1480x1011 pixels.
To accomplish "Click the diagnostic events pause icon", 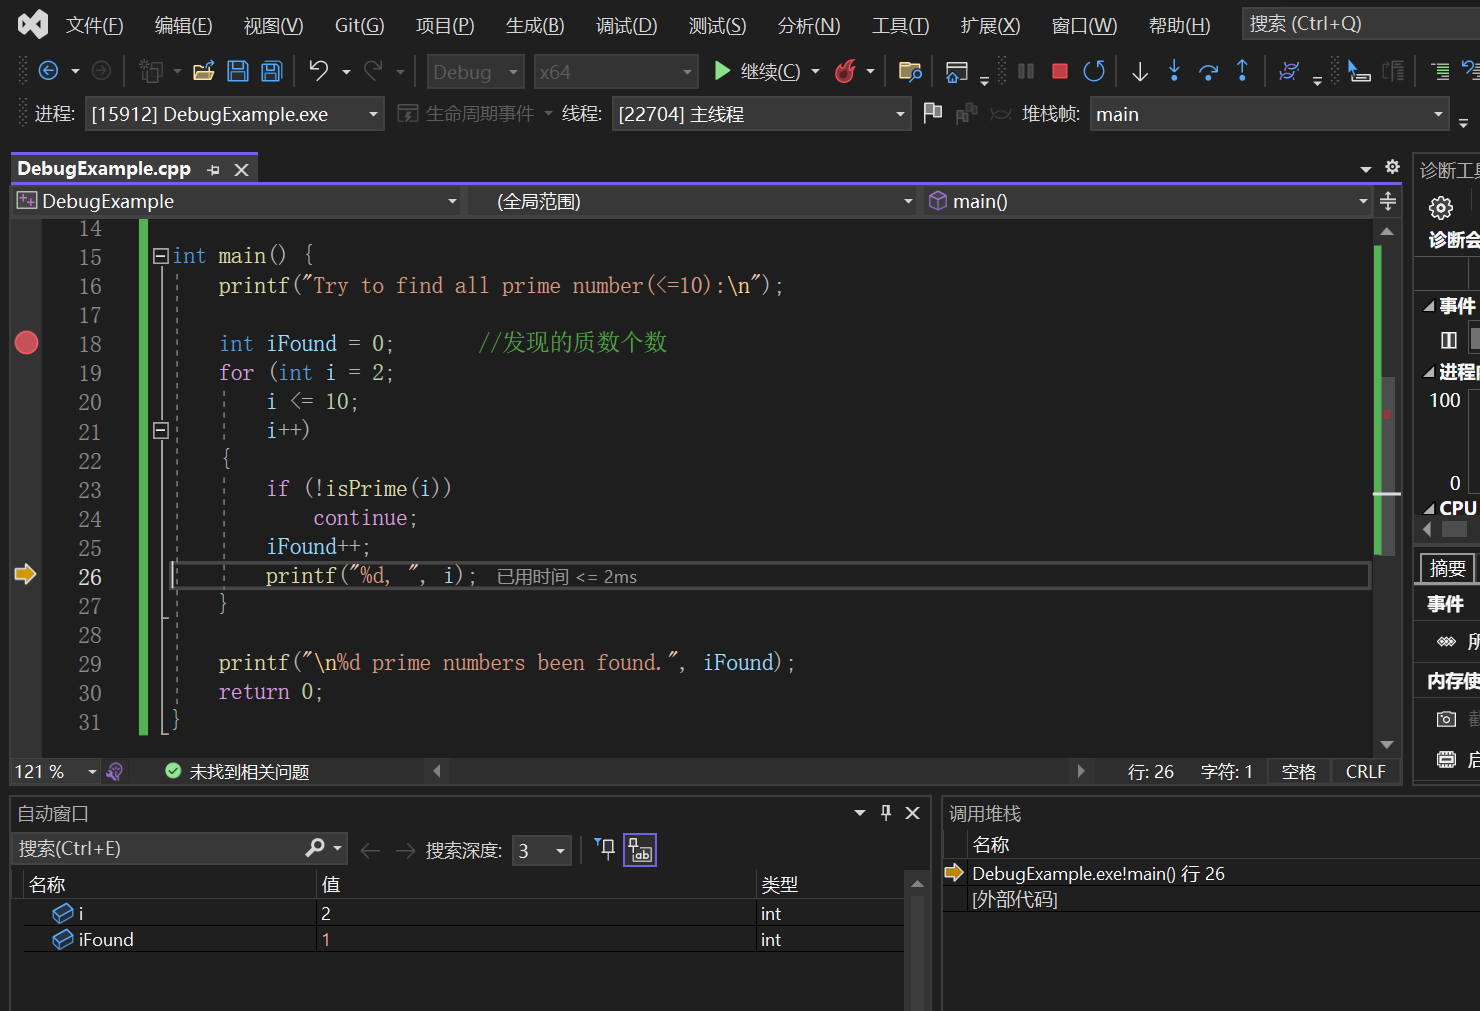I will pyautogui.click(x=1448, y=340).
